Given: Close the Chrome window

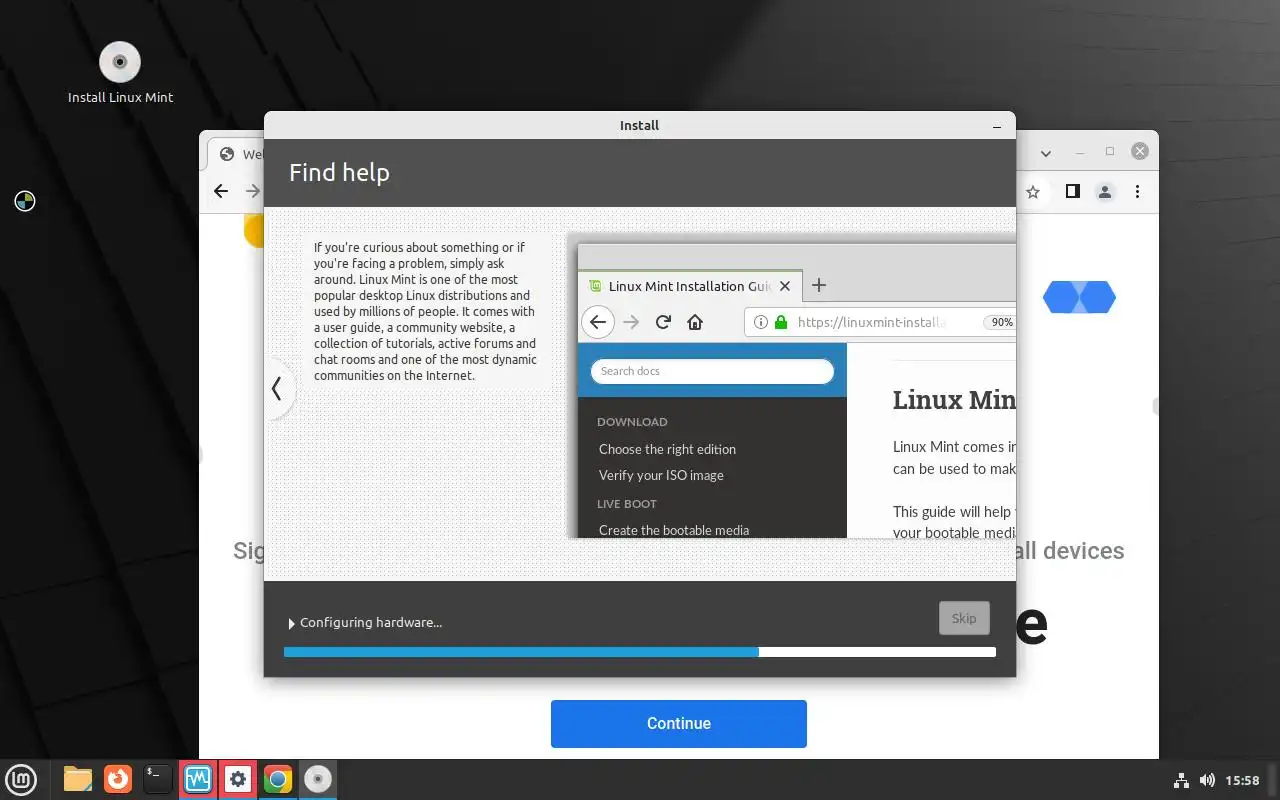Looking at the screenshot, I should tap(1140, 152).
